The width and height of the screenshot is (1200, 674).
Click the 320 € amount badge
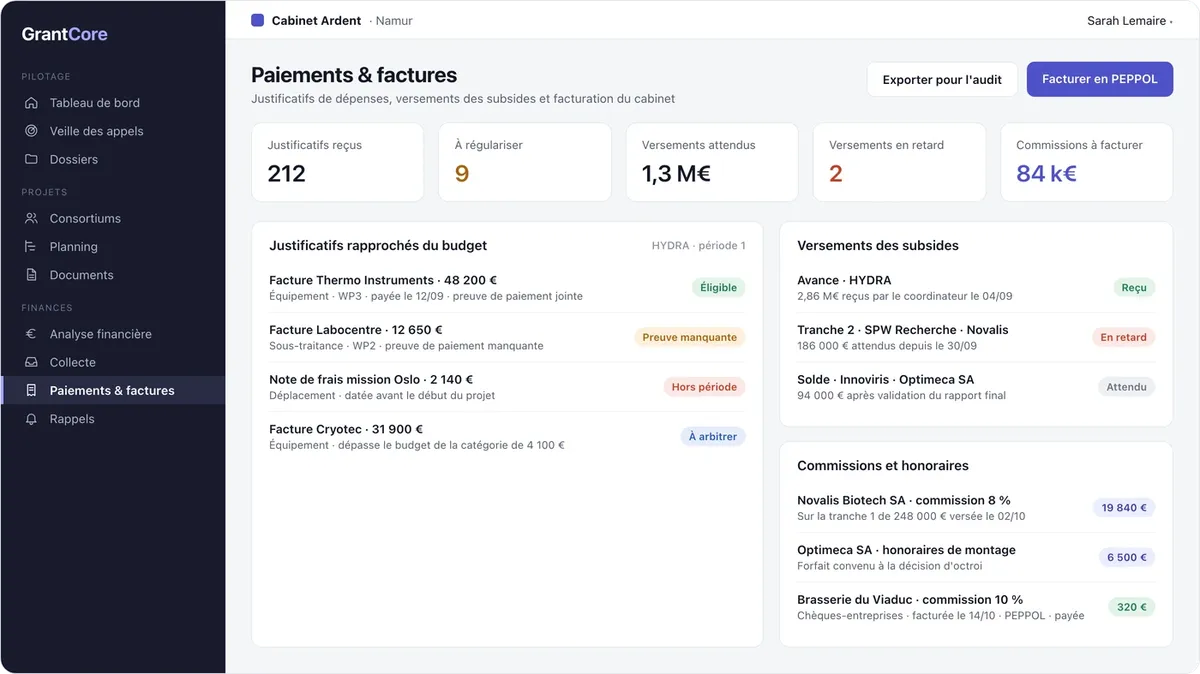(x=1132, y=607)
